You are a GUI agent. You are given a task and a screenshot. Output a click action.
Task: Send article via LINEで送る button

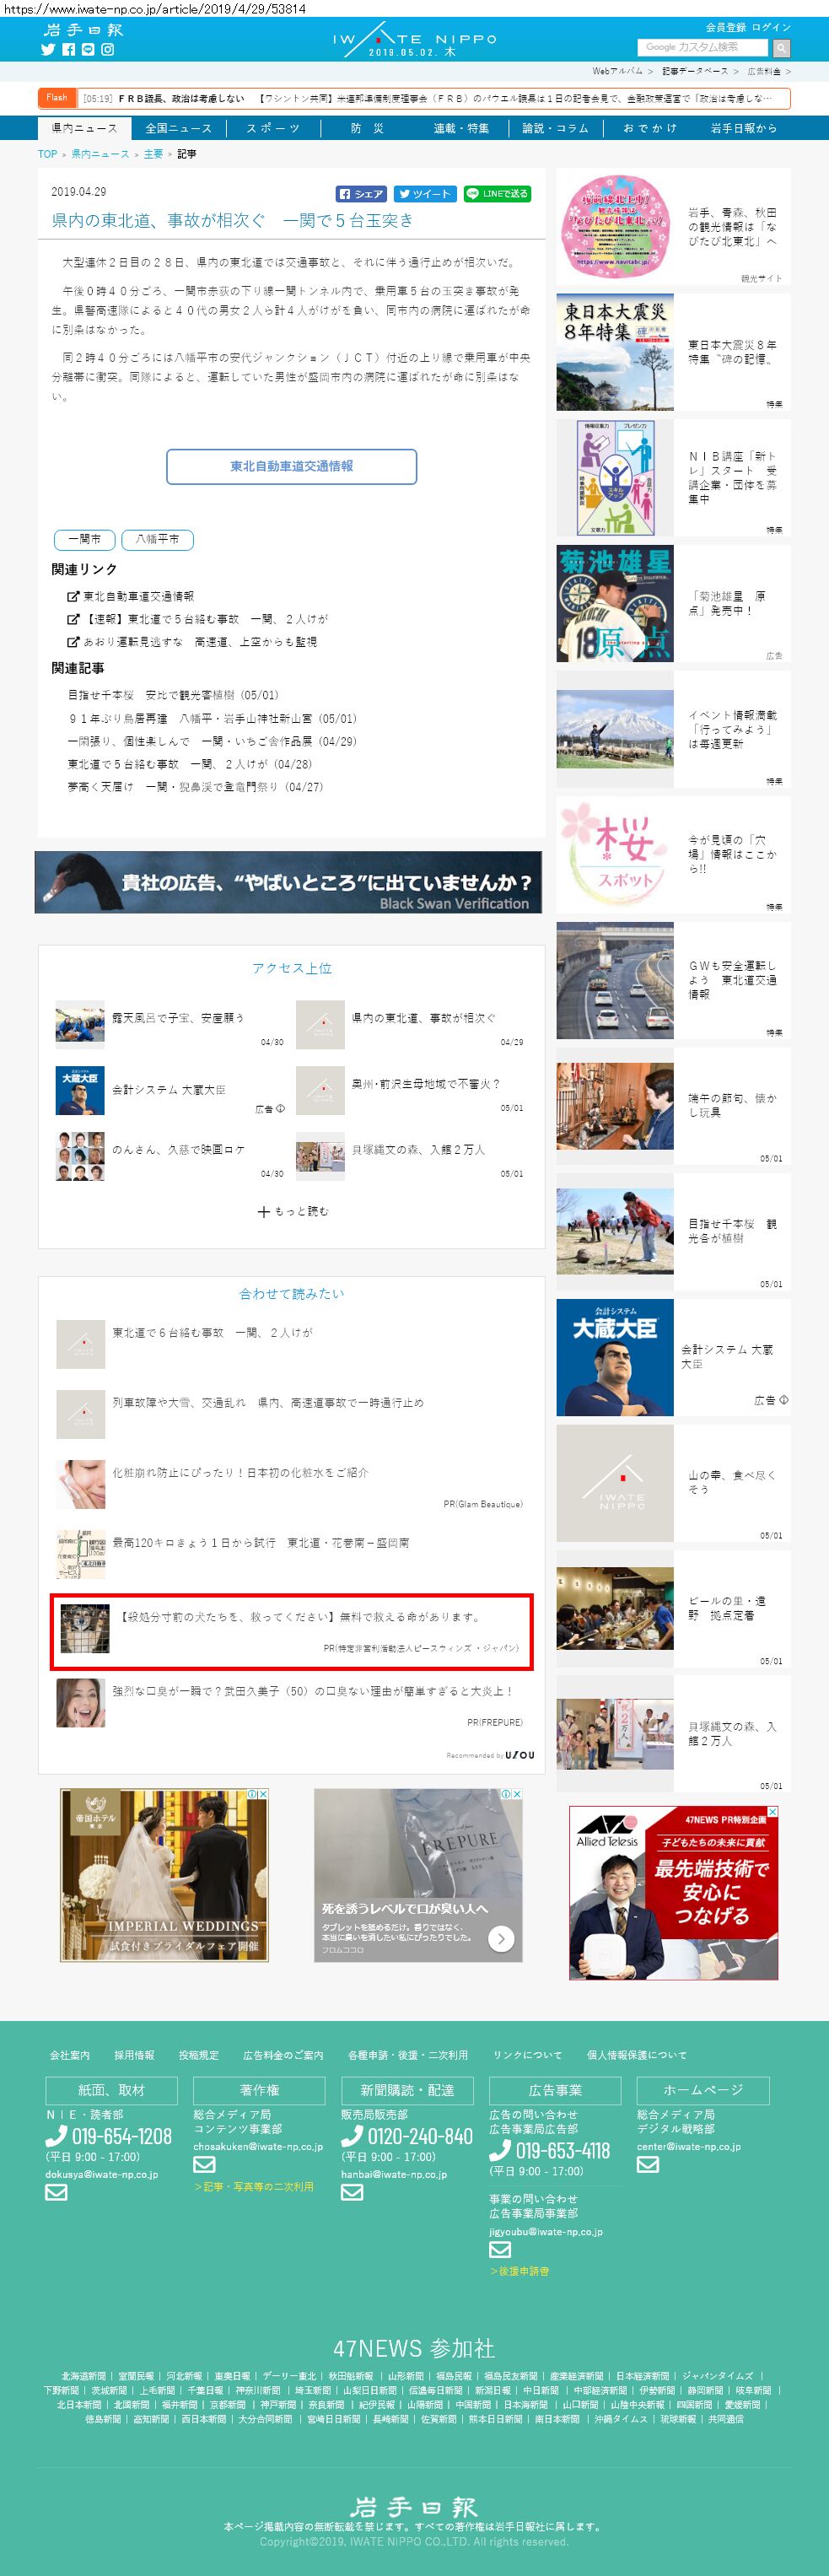(497, 194)
